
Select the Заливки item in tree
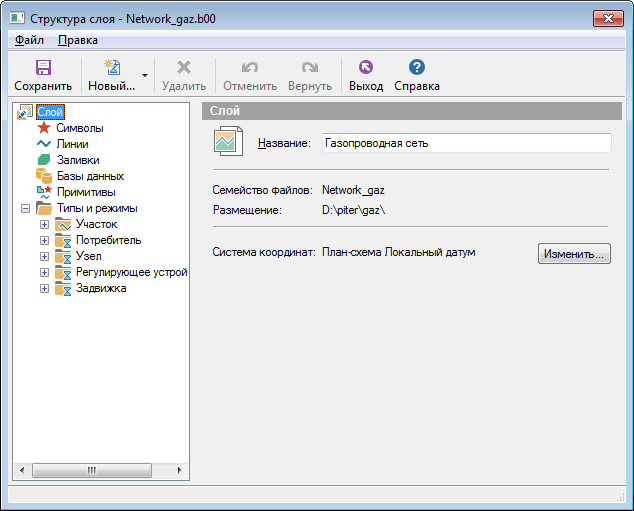[77, 160]
